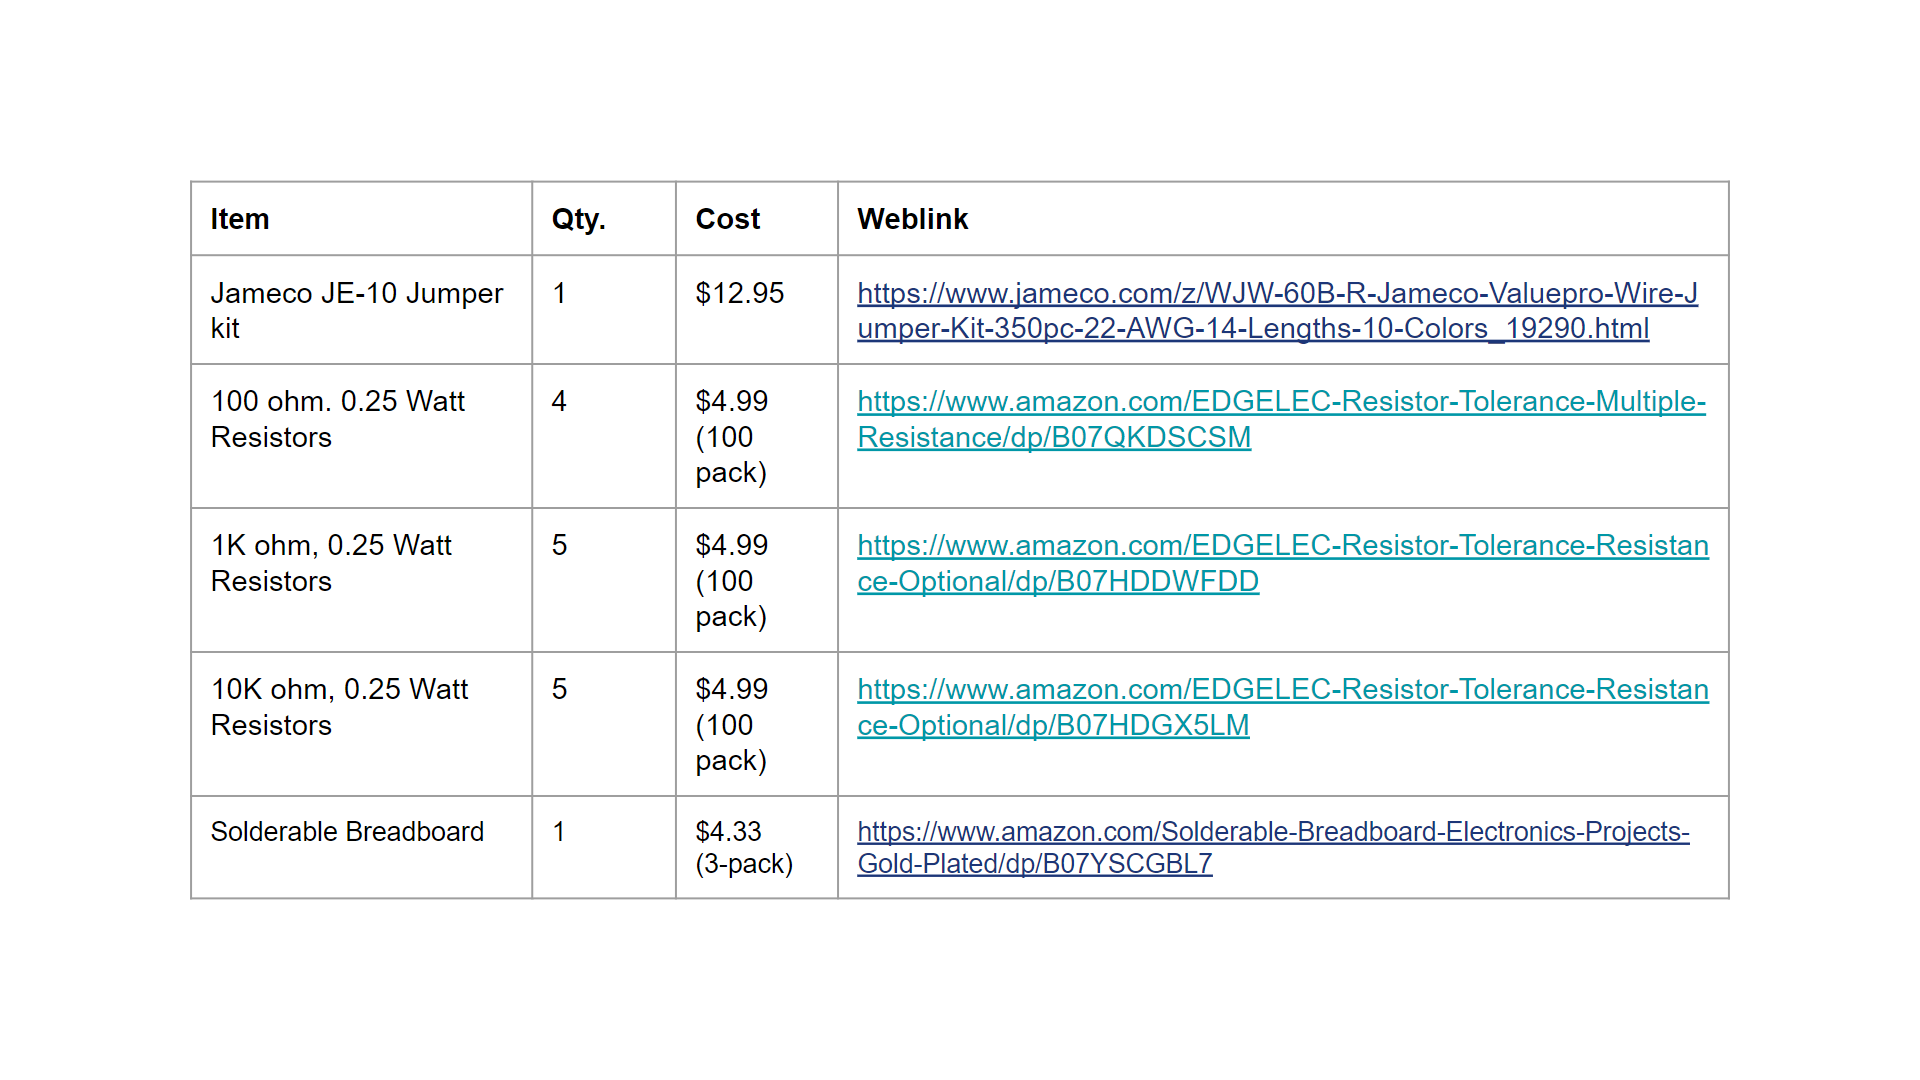Click the quantity cell in 10K ohm row
This screenshot has width=1920, height=1080.
click(559, 690)
